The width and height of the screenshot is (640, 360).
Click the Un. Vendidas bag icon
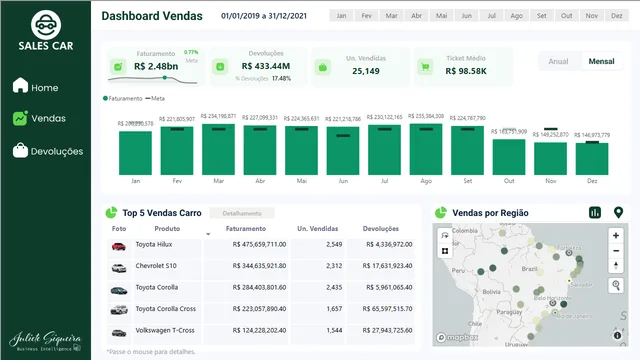322,67
